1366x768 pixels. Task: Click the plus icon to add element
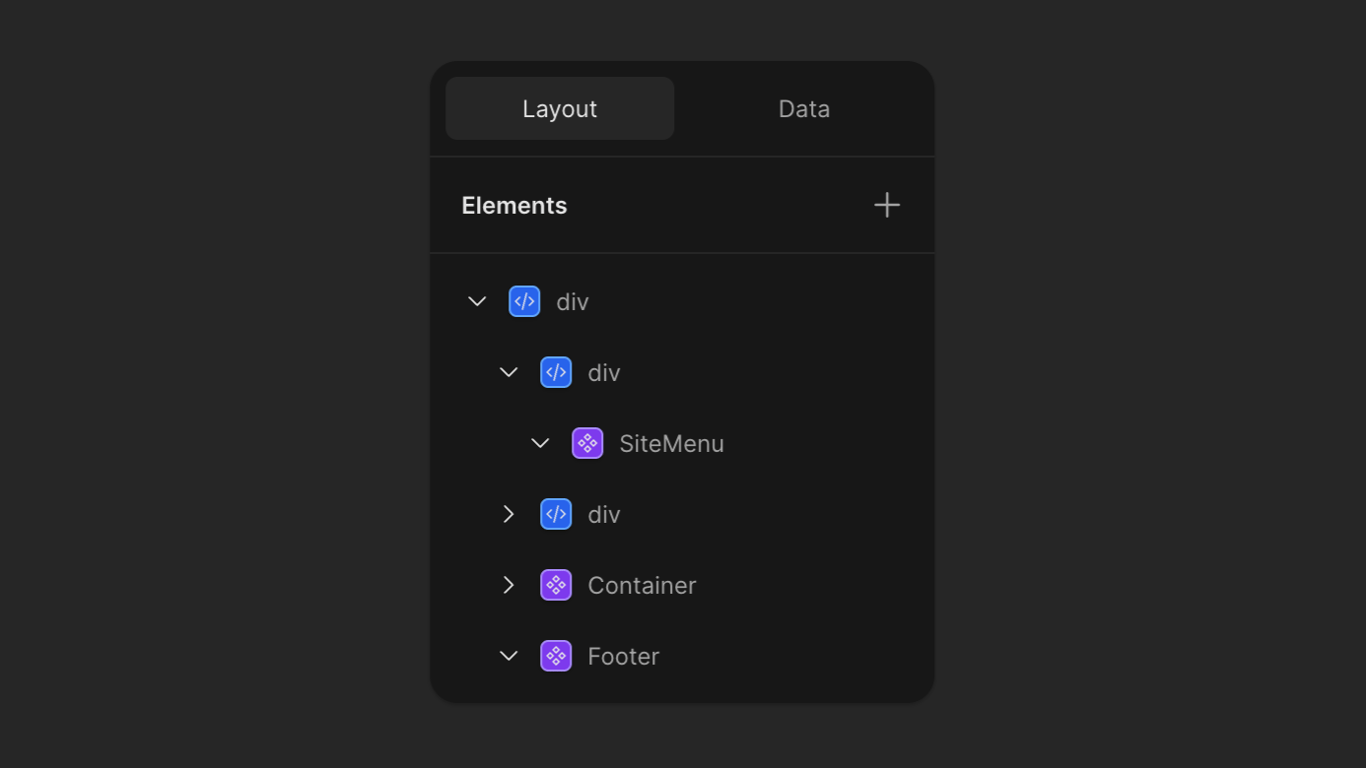(x=887, y=205)
